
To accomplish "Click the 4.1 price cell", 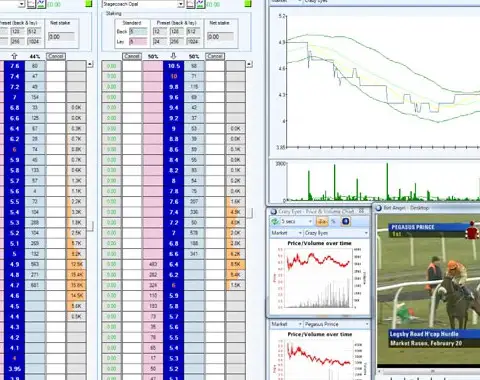I will [x=14, y=348].
